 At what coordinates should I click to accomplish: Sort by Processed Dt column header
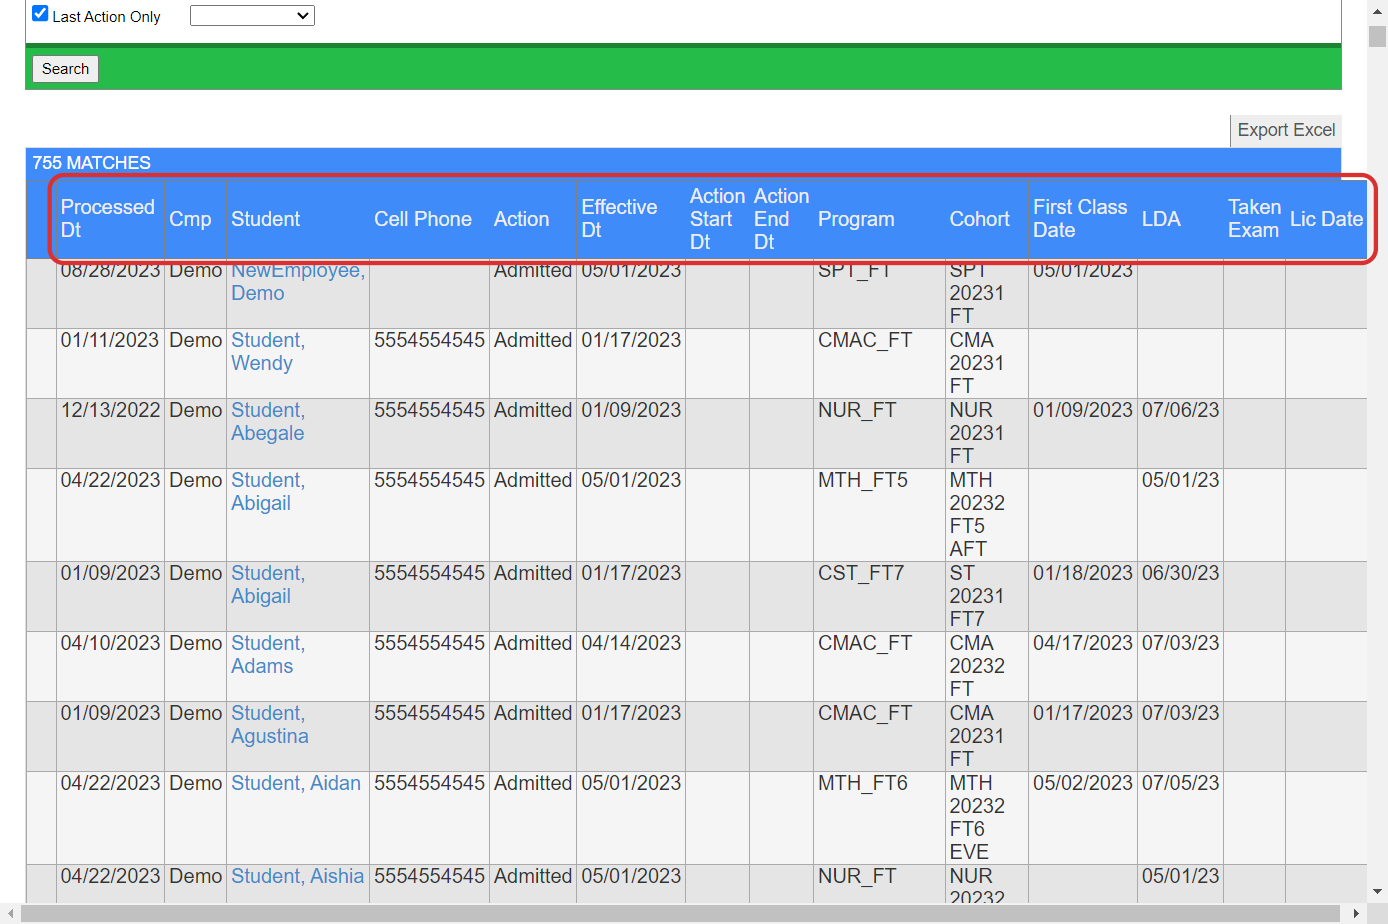(x=107, y=218)
